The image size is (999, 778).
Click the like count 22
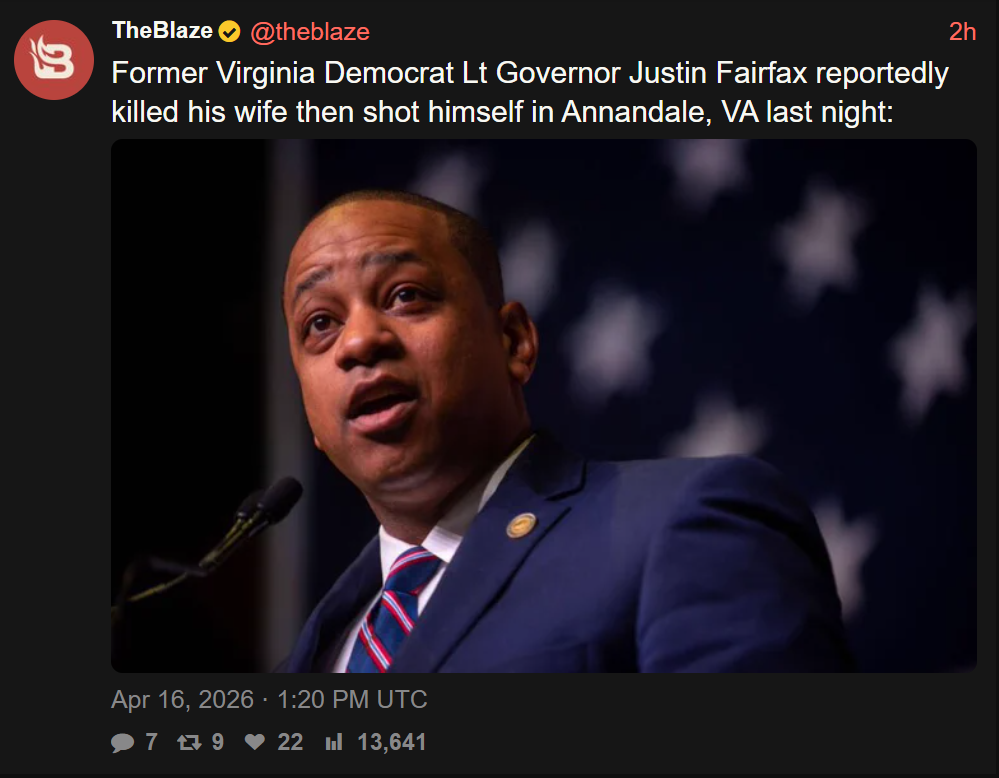pyautogui.click(x=290, y=743)
